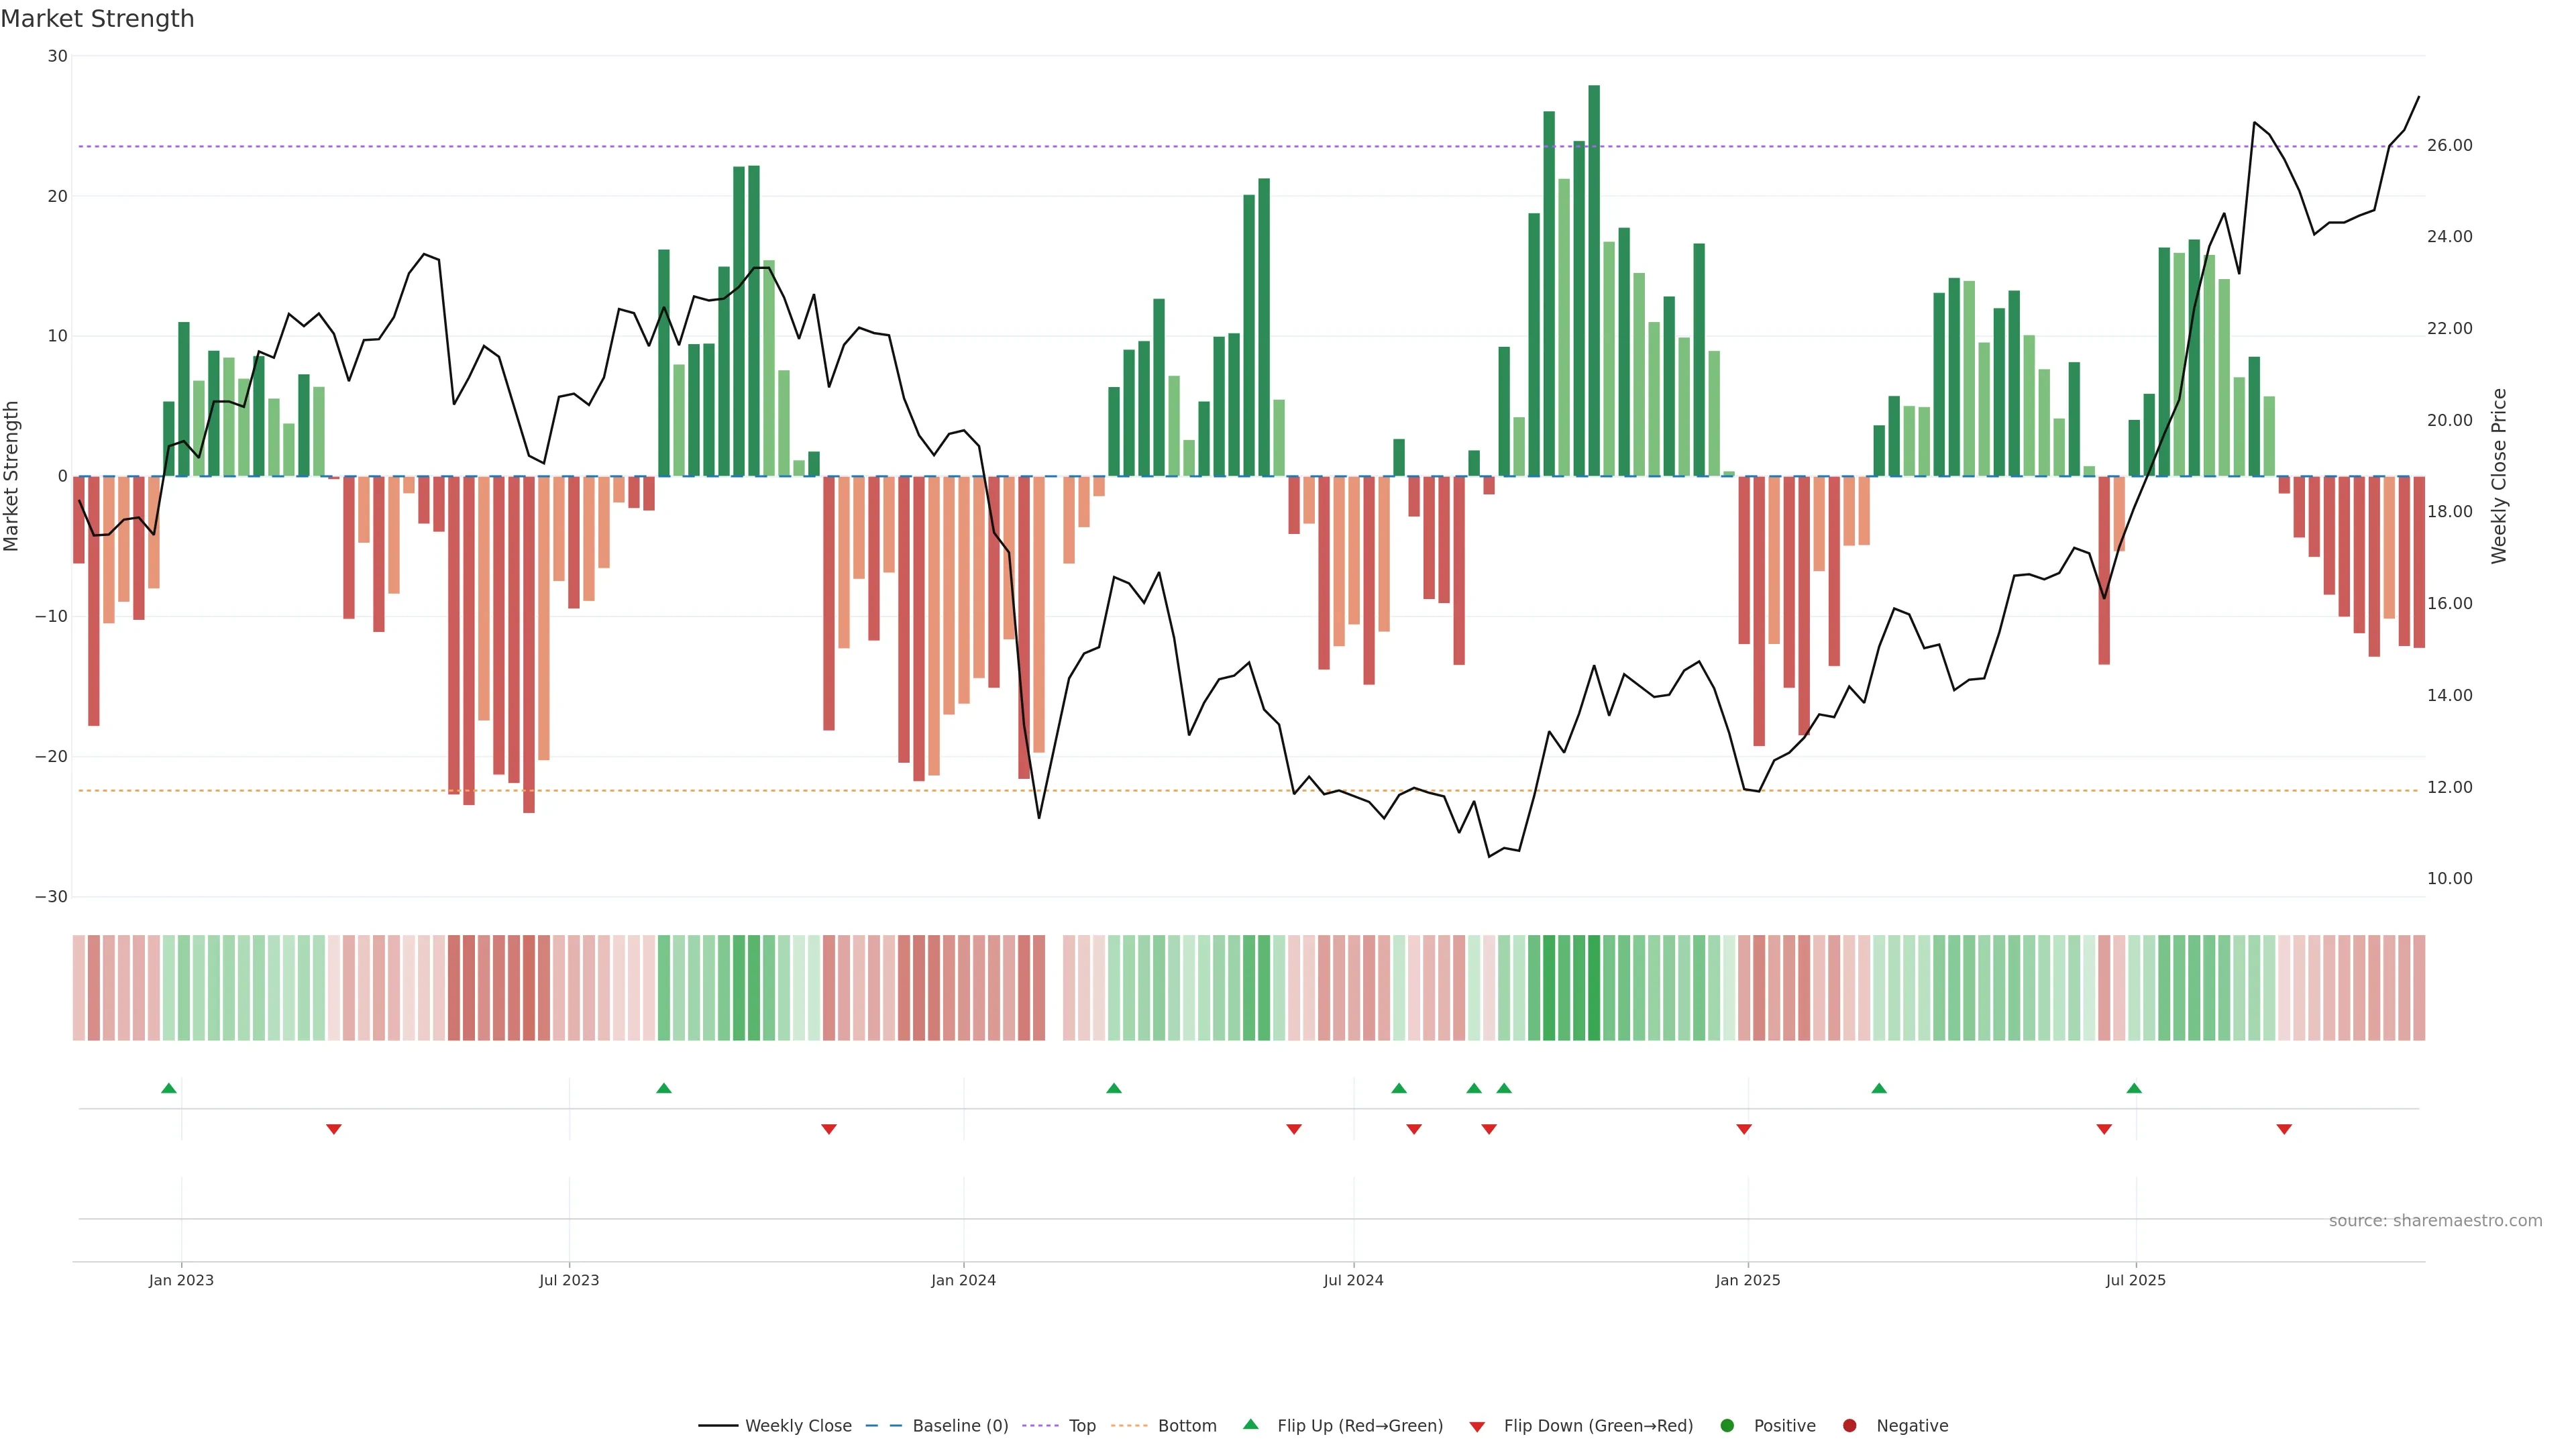2576x1449 pixels.
Task: Click the green flip-up marker nearest Jul 2025
Action: pos(2134,1088)
